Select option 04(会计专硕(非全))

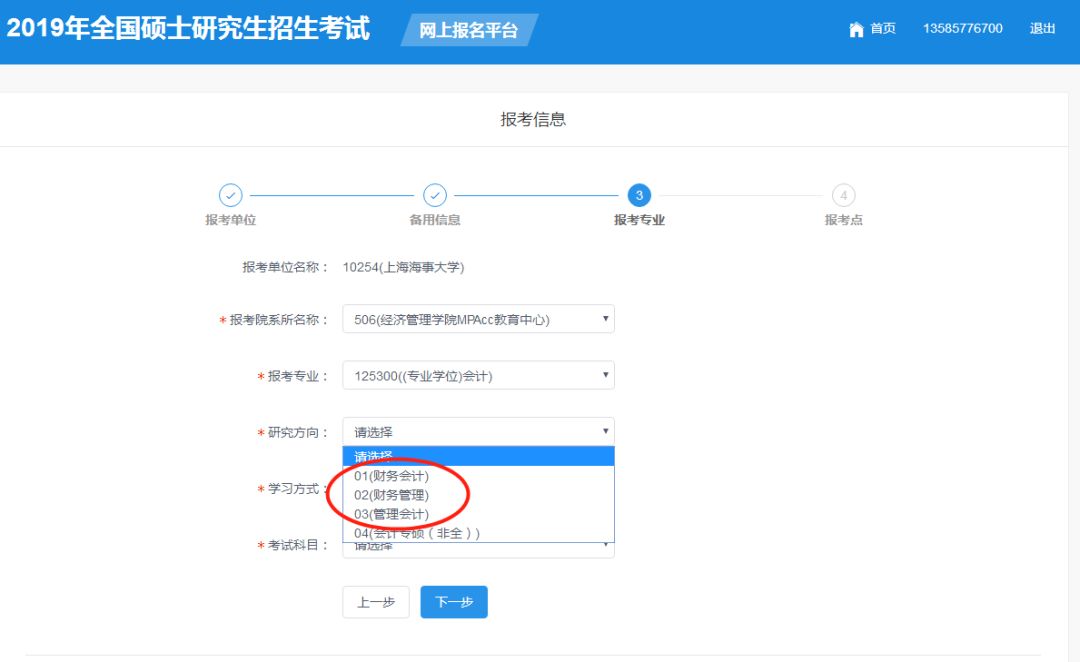tap(417, 533)
